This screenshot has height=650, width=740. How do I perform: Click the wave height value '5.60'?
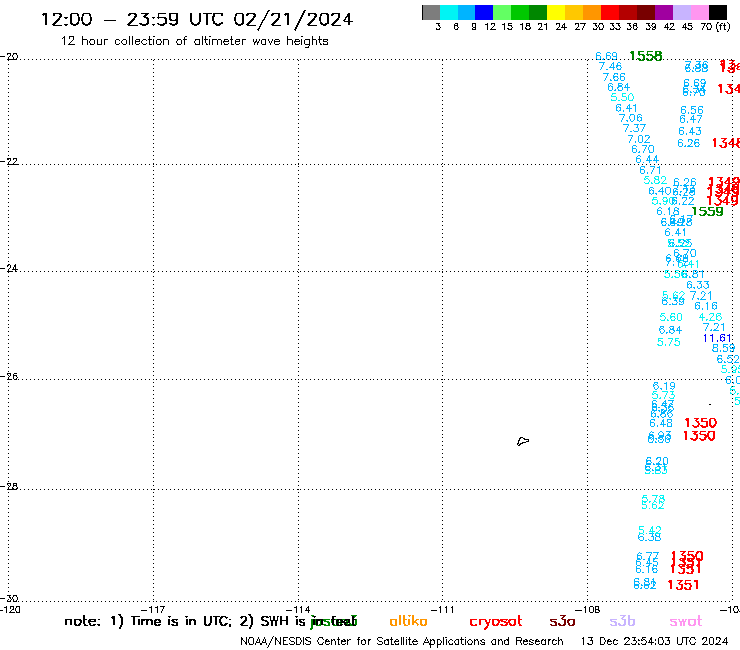(x=671, y=317)
